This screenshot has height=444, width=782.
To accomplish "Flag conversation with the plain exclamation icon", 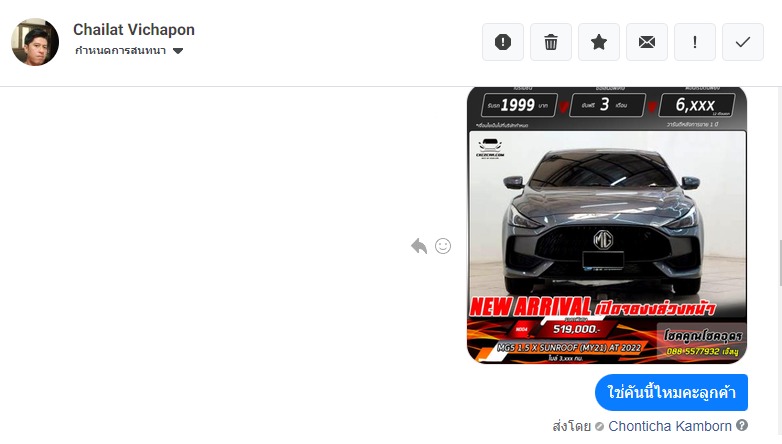I will pos(695,42).
